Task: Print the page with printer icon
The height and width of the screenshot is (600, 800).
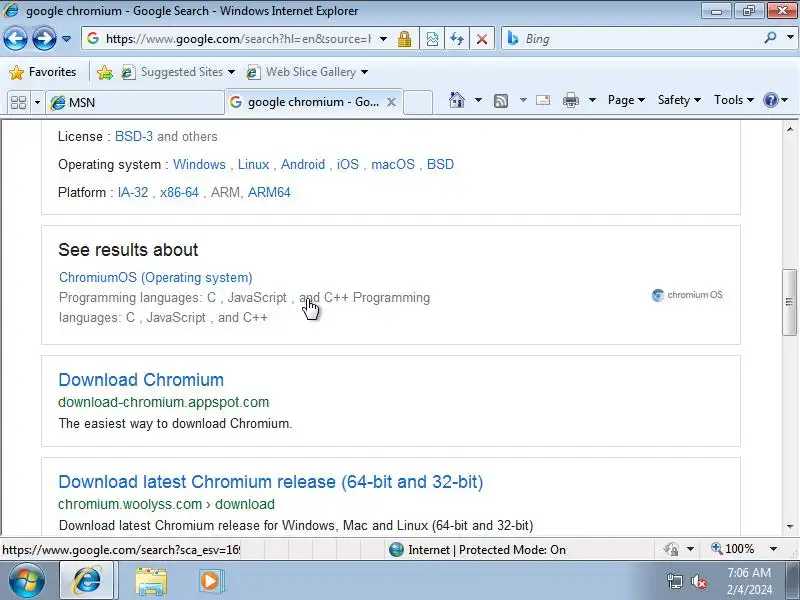Action: tap(570, 100)
